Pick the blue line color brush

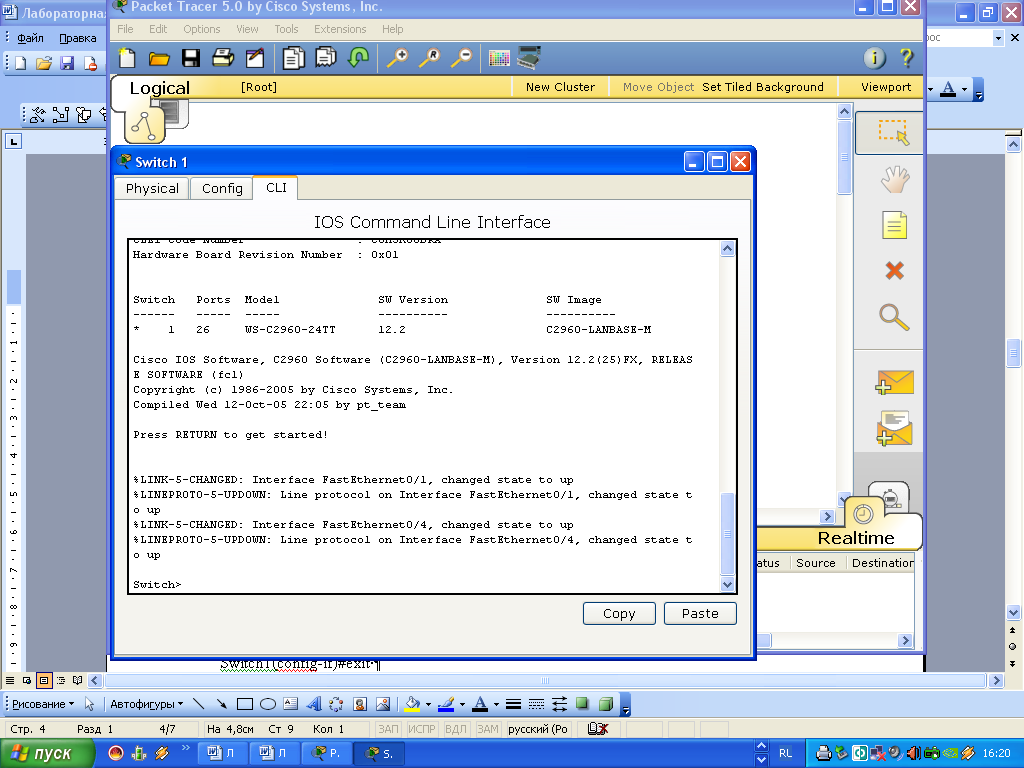446,704
